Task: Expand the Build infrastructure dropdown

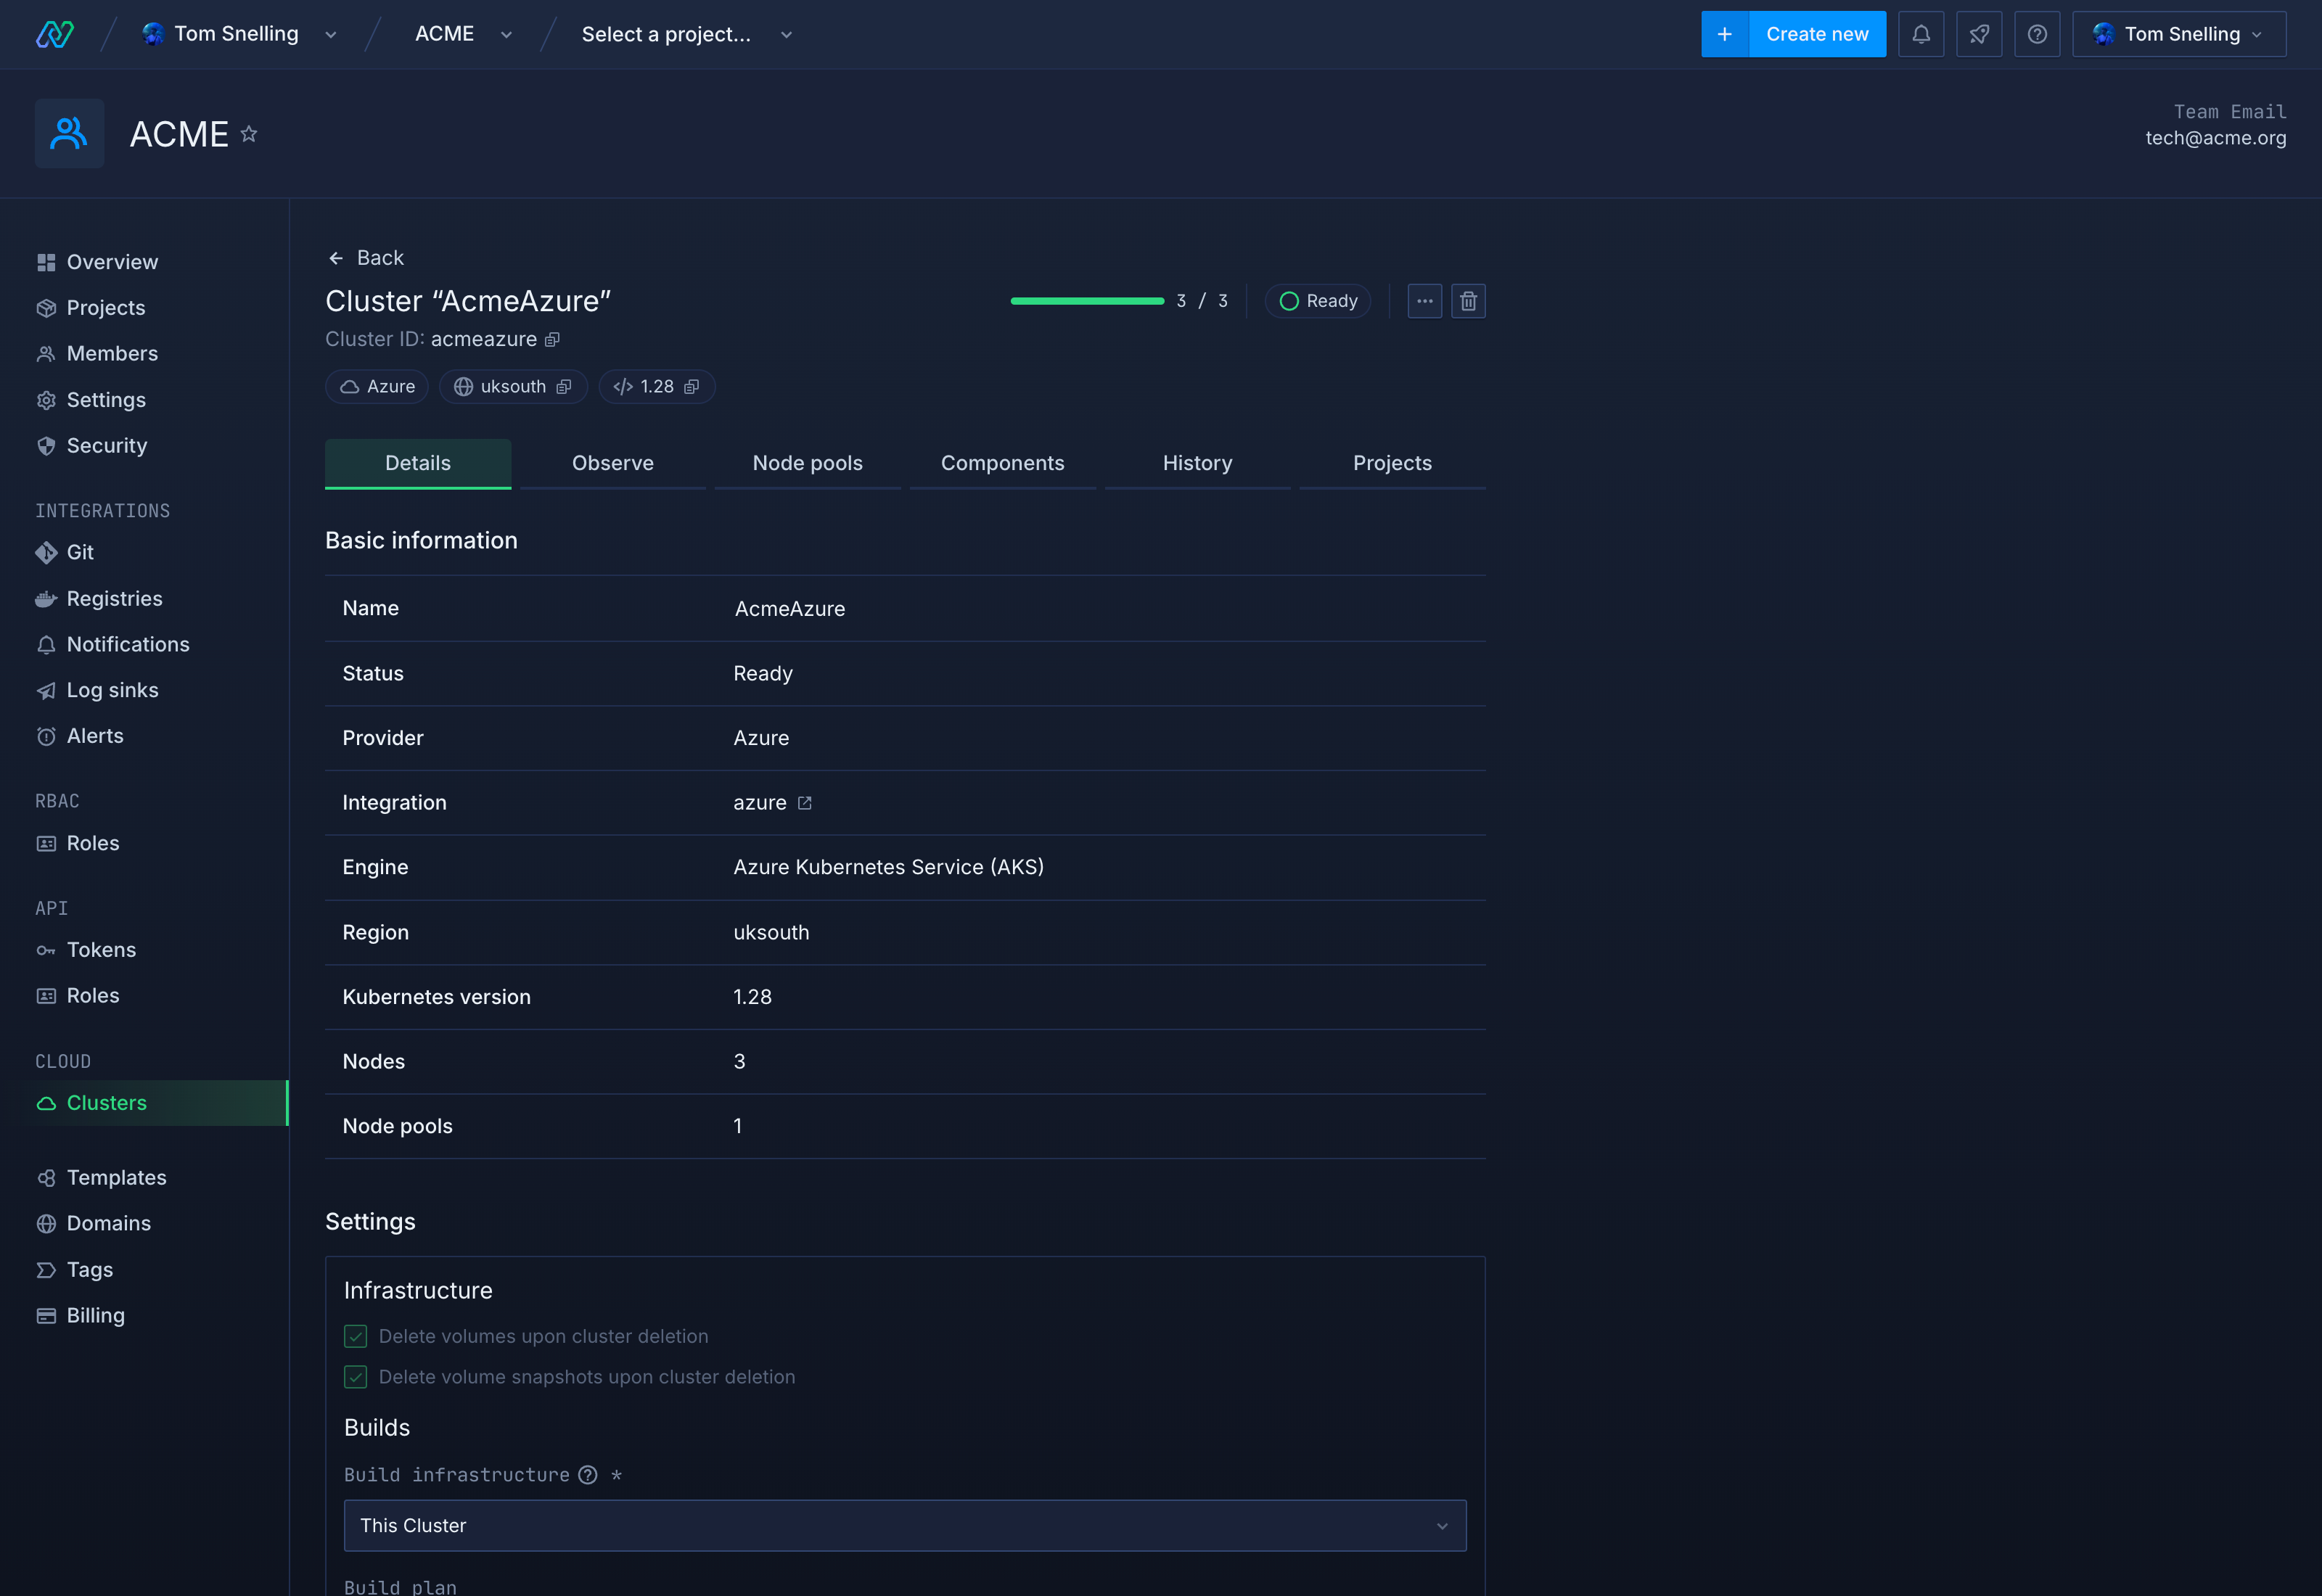Action: click(904, 1525)
